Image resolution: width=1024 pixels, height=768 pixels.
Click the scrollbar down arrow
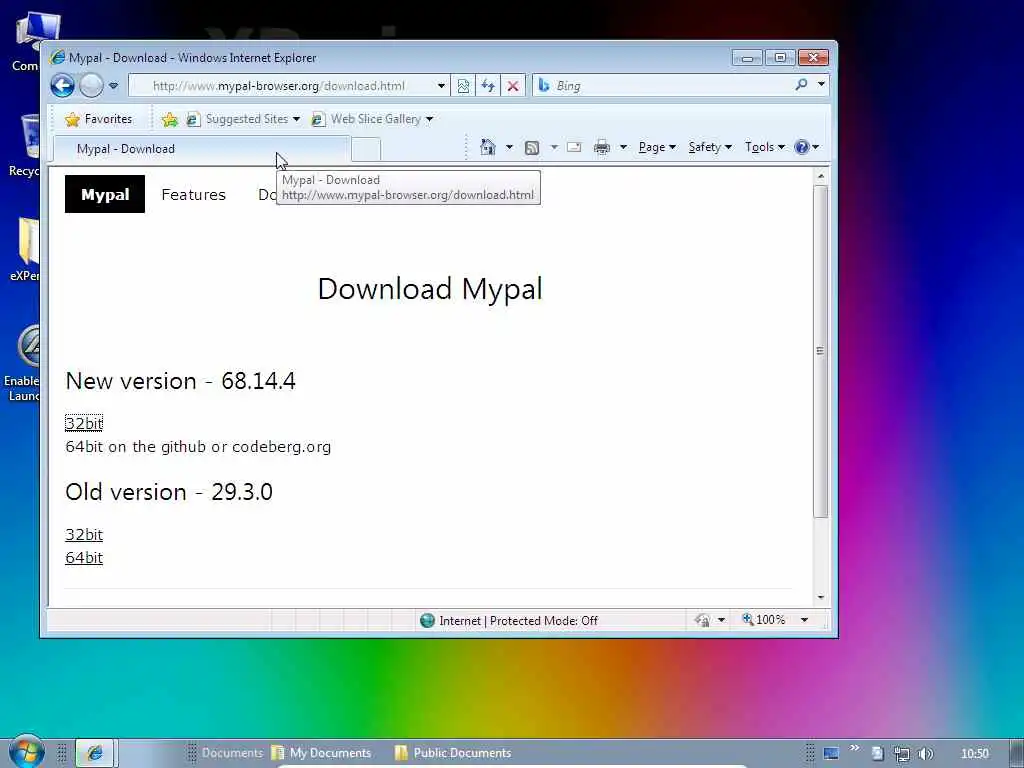[x=821, y=597]
